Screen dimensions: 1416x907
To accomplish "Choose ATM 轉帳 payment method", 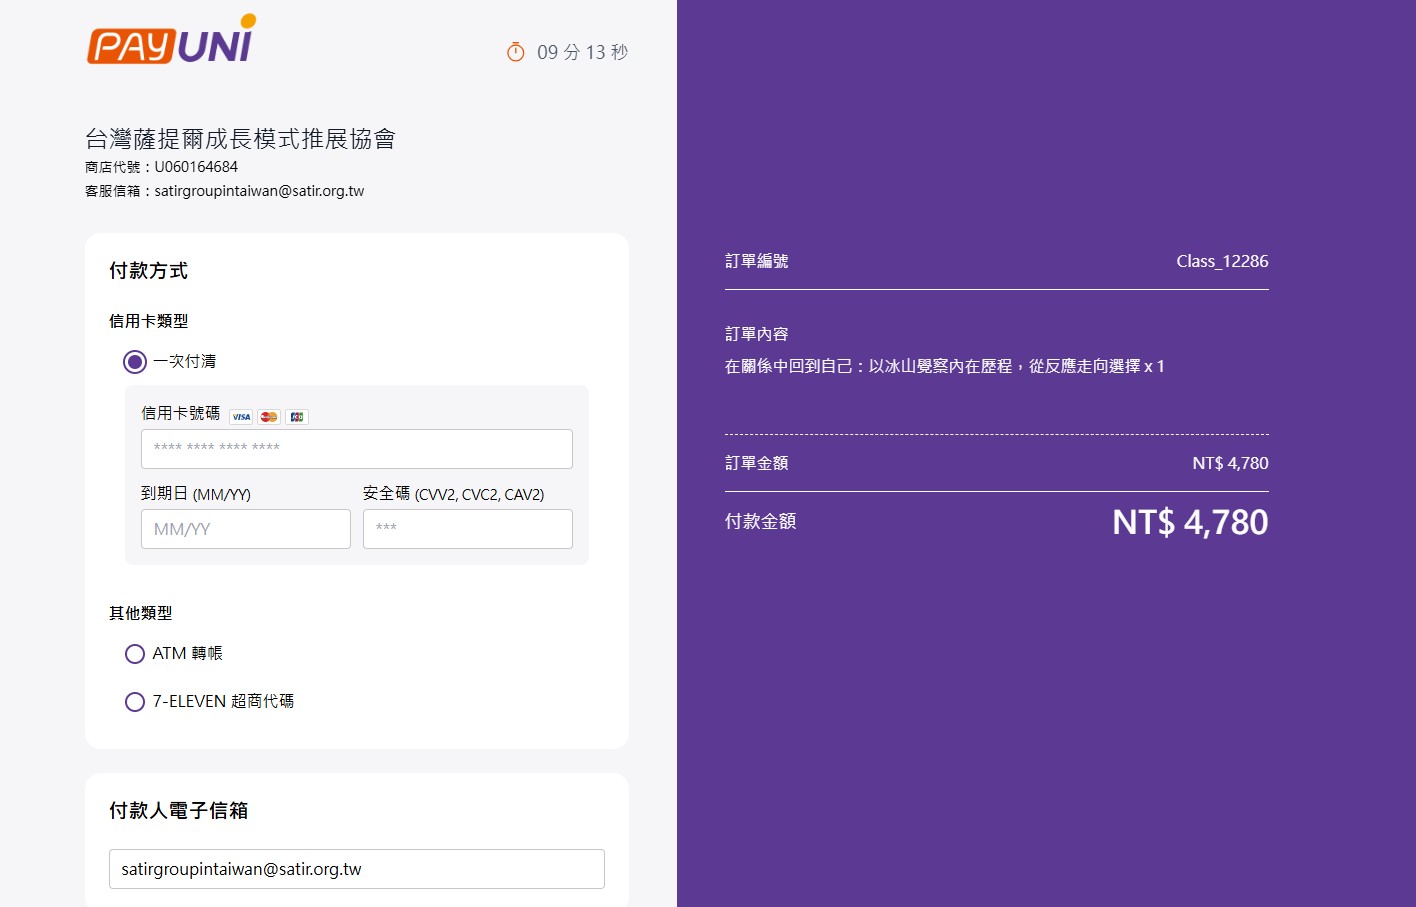I will (135, 654).
